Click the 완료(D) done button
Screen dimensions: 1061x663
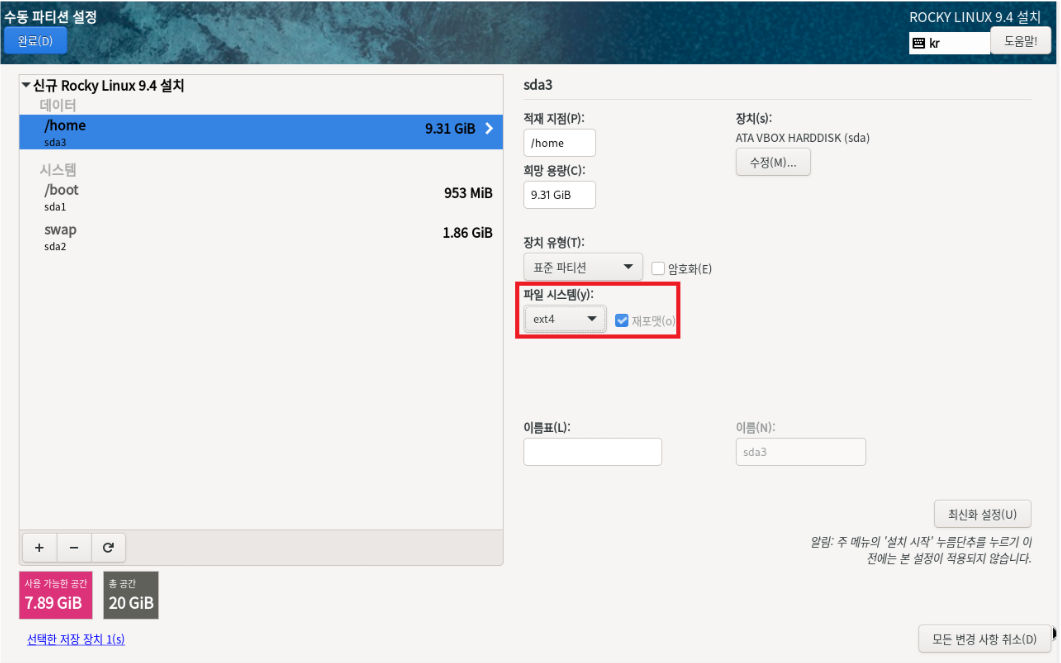point(35,41)
